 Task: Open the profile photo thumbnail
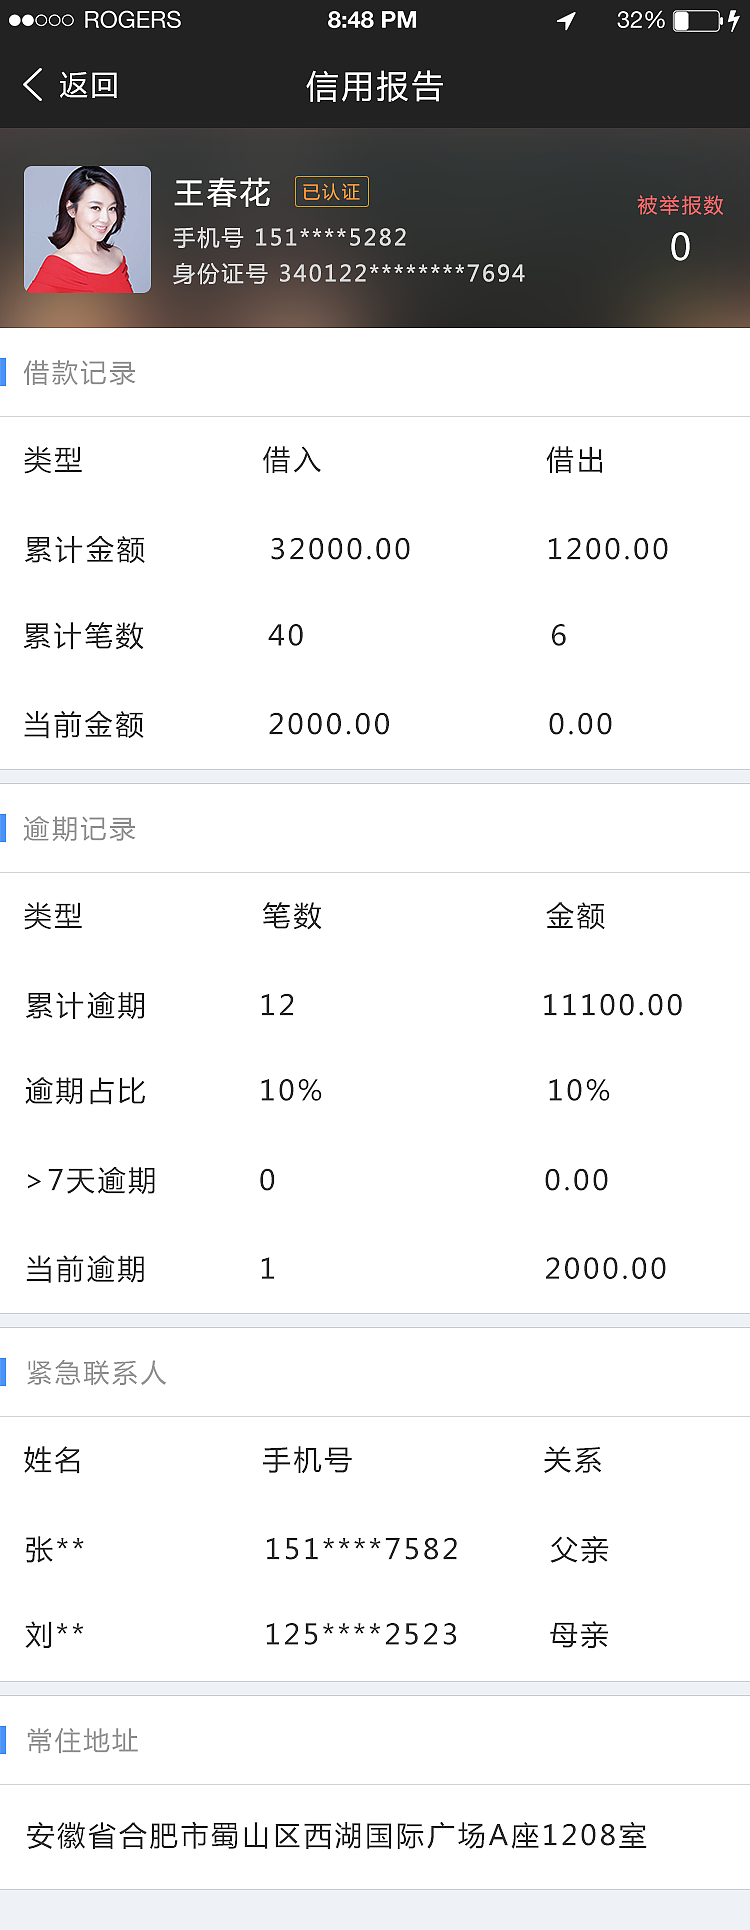coord(88,230)
